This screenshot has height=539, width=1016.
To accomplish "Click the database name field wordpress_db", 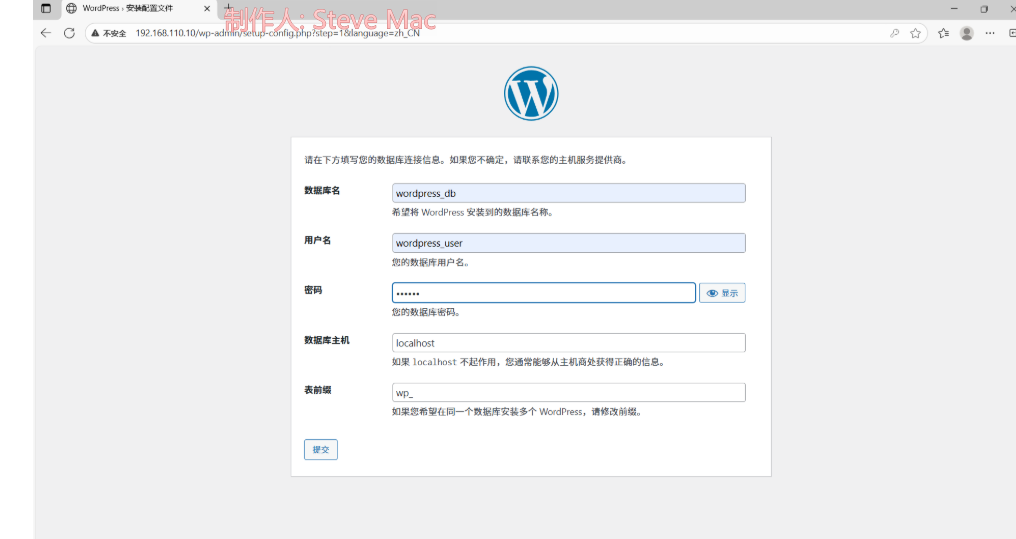I will point(568,193).
